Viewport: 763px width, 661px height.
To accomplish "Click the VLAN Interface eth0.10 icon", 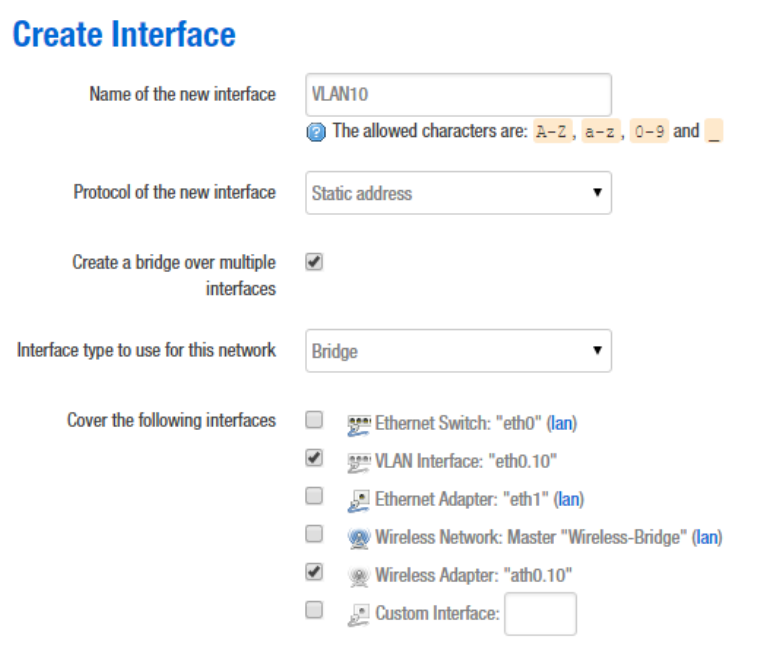I will coord(359,461).
